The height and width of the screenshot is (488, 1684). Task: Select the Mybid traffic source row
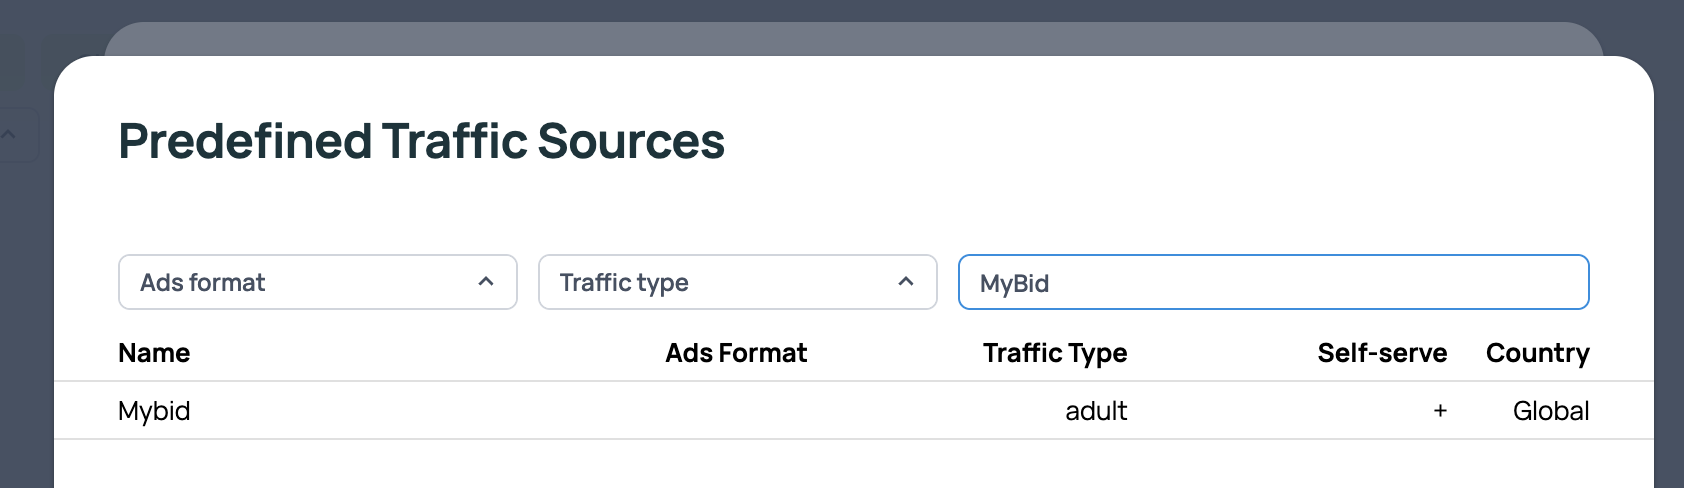point(154,411)
